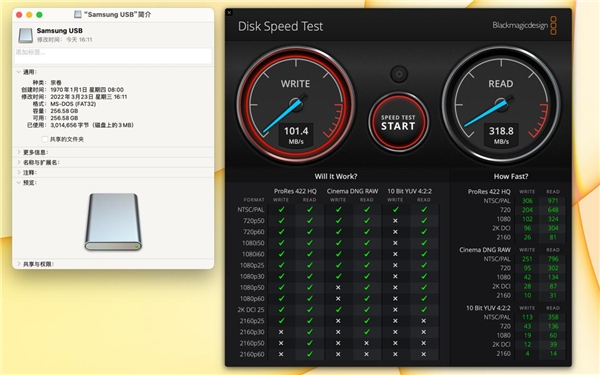The height and width of the screenshot is (375, 600).
Task: Expand the 共享与权限 section
Action: point(18,264)
